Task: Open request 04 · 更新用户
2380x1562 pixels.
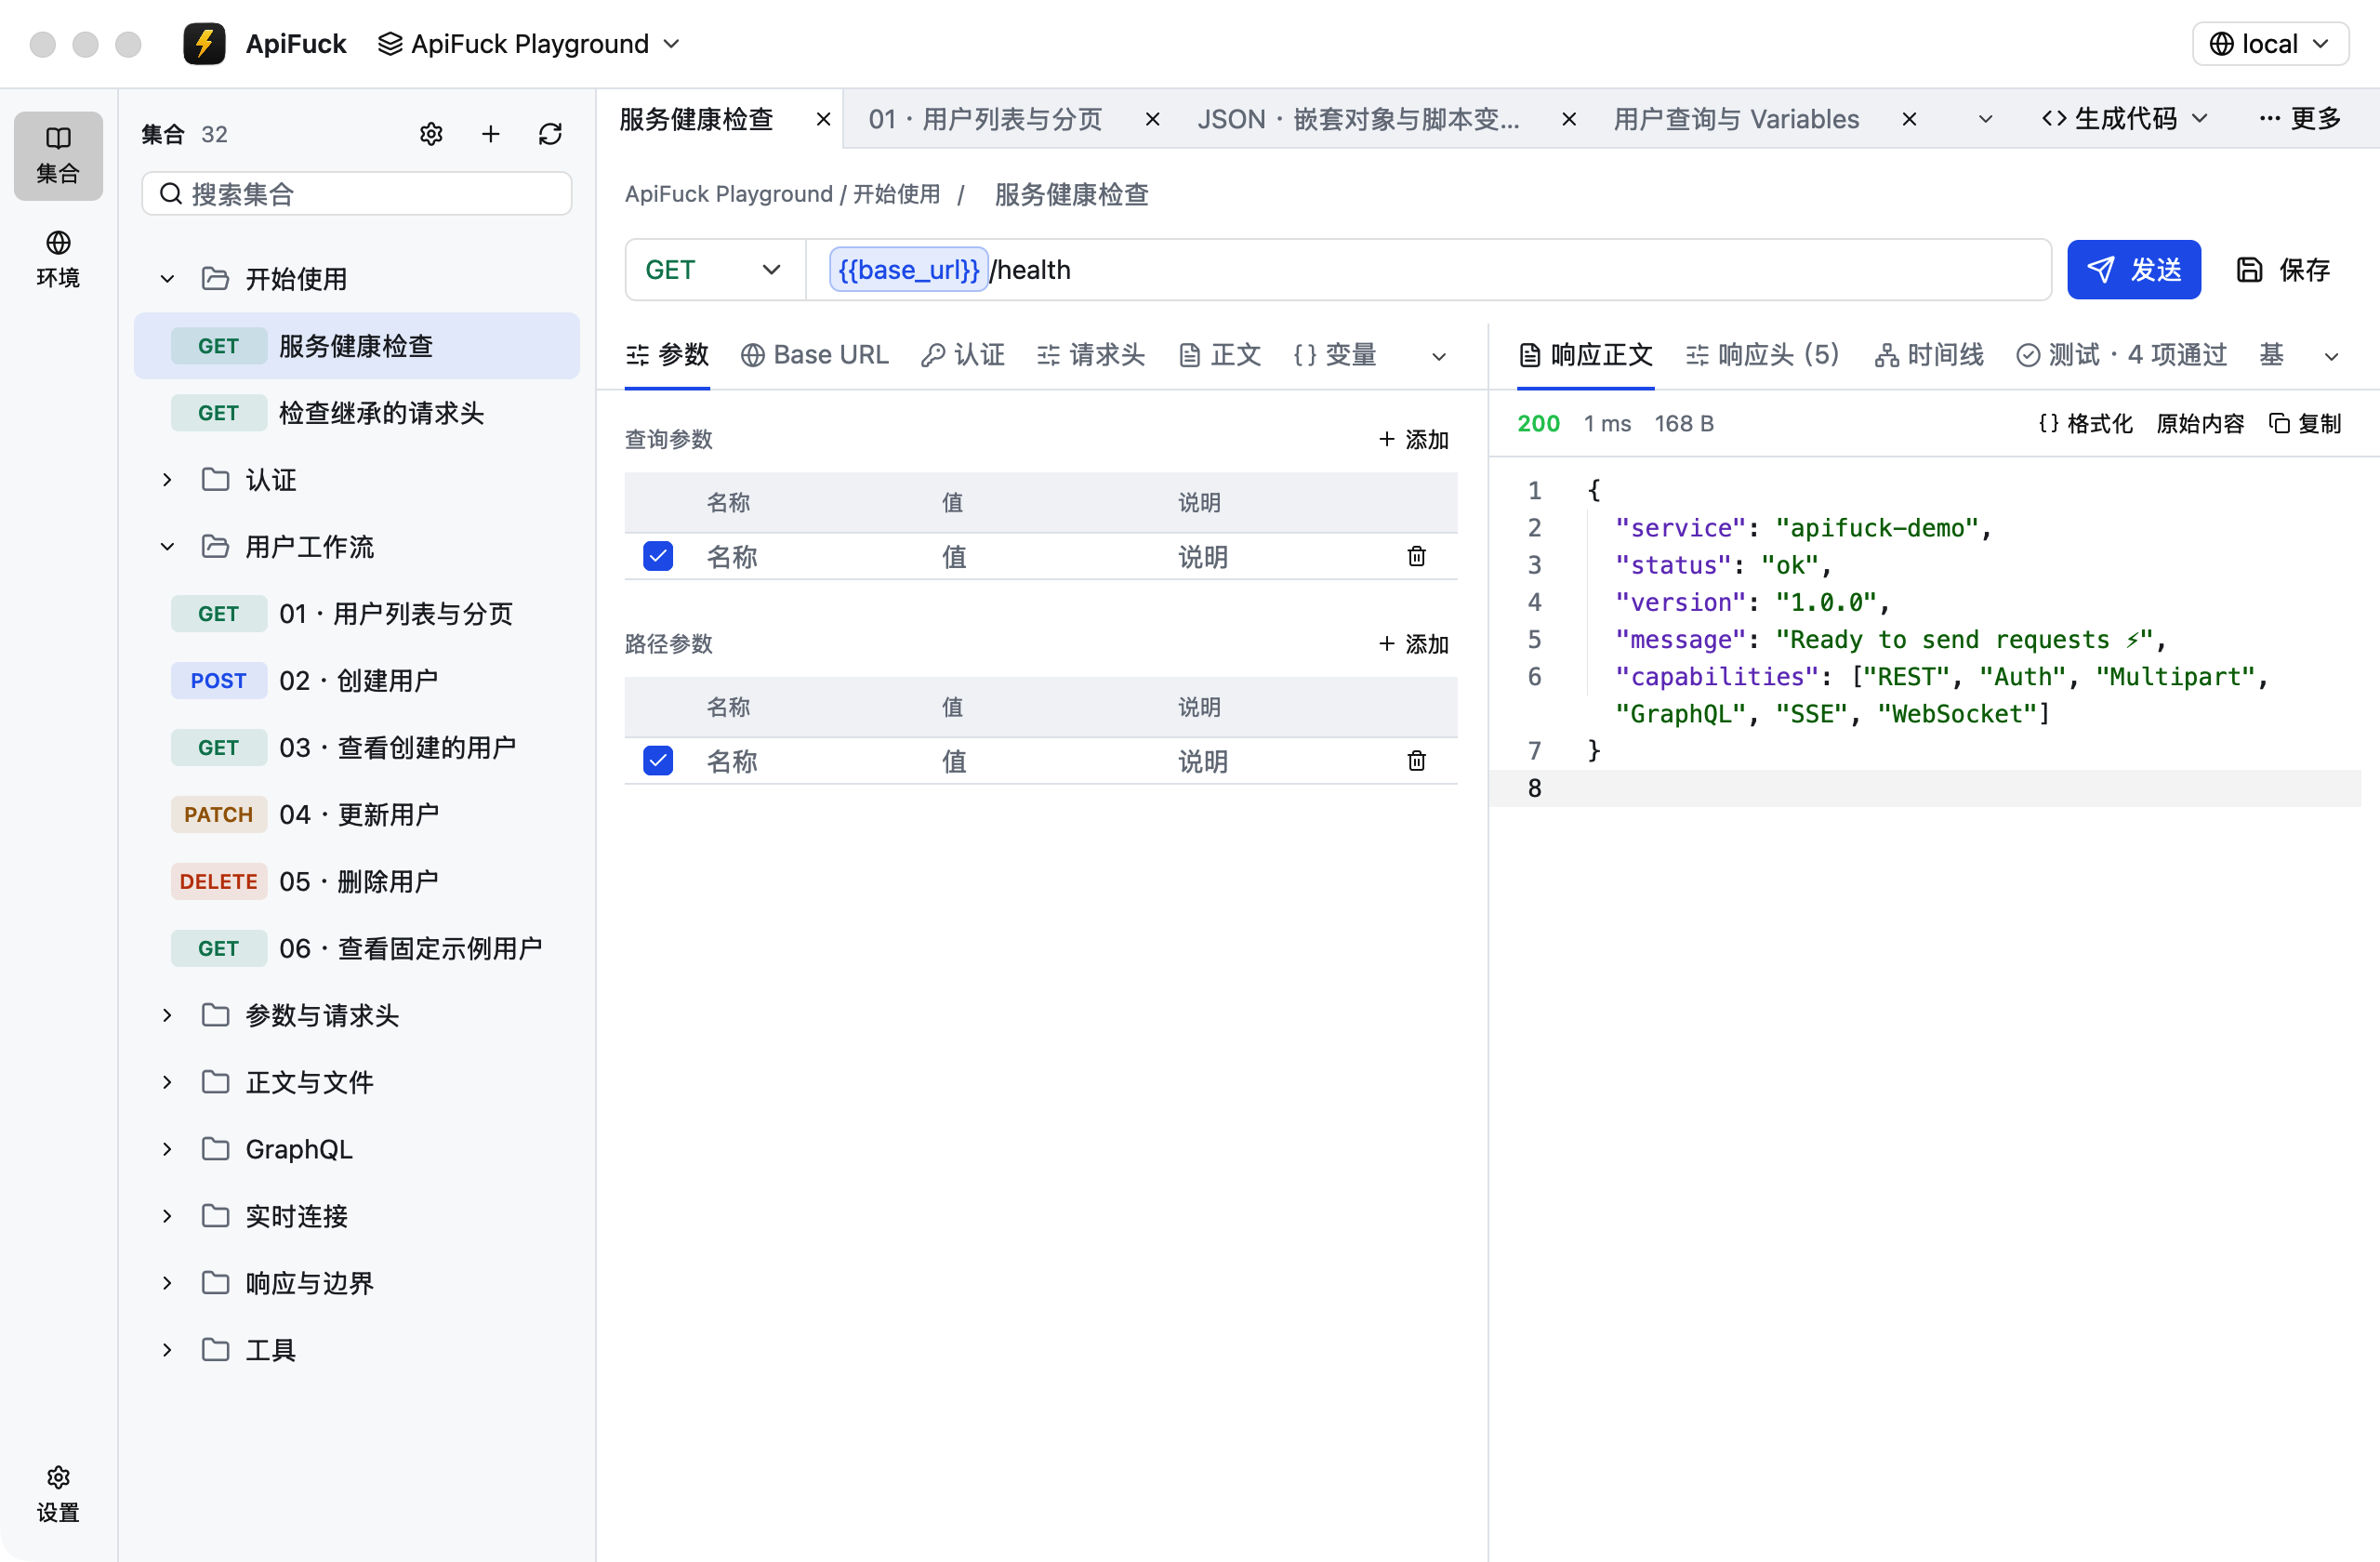Action: coord(357,815)
